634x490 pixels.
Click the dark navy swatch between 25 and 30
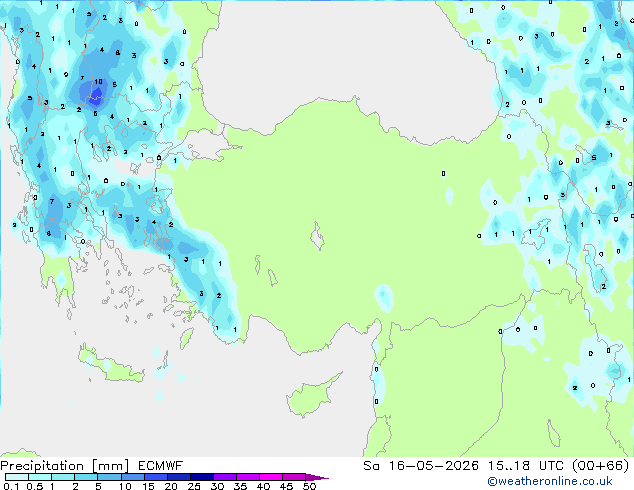(202, 477)
